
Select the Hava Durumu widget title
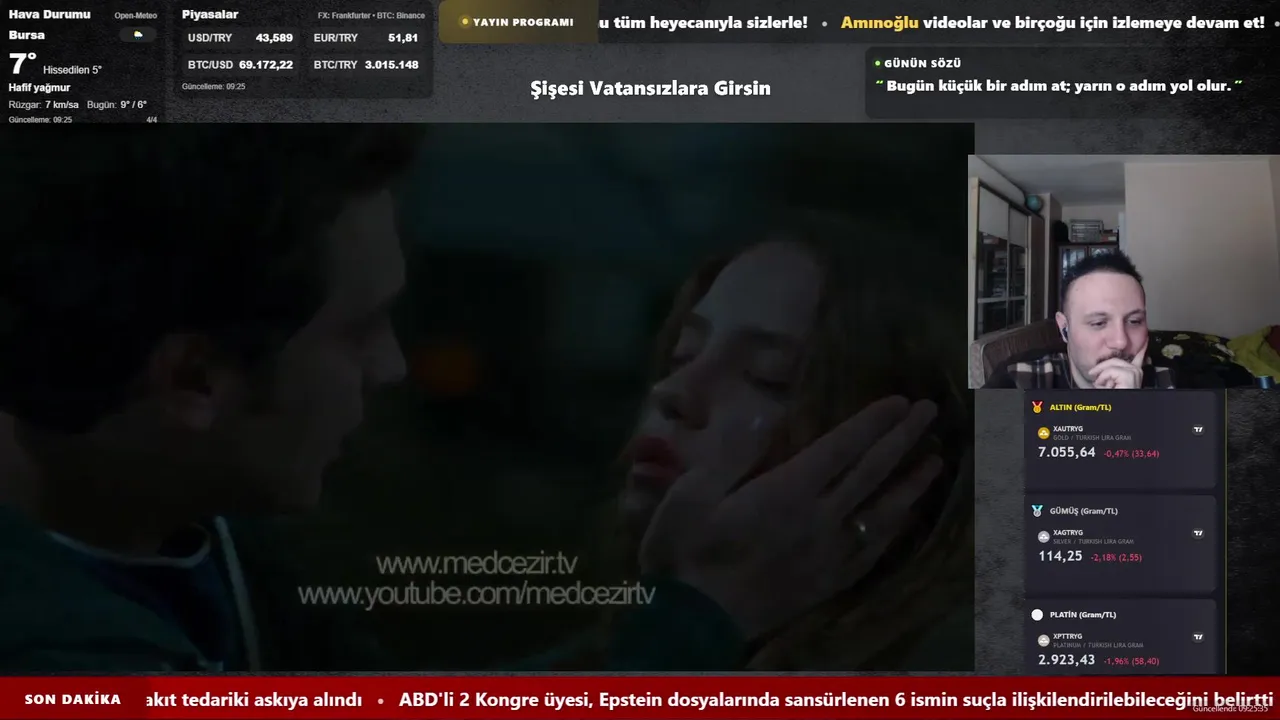pos(50,14)
